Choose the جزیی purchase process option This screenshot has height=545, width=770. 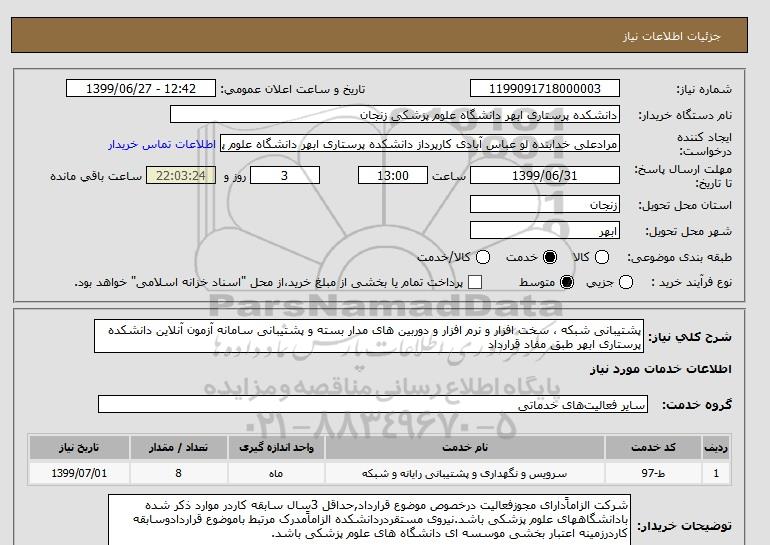tap(626, 282)
